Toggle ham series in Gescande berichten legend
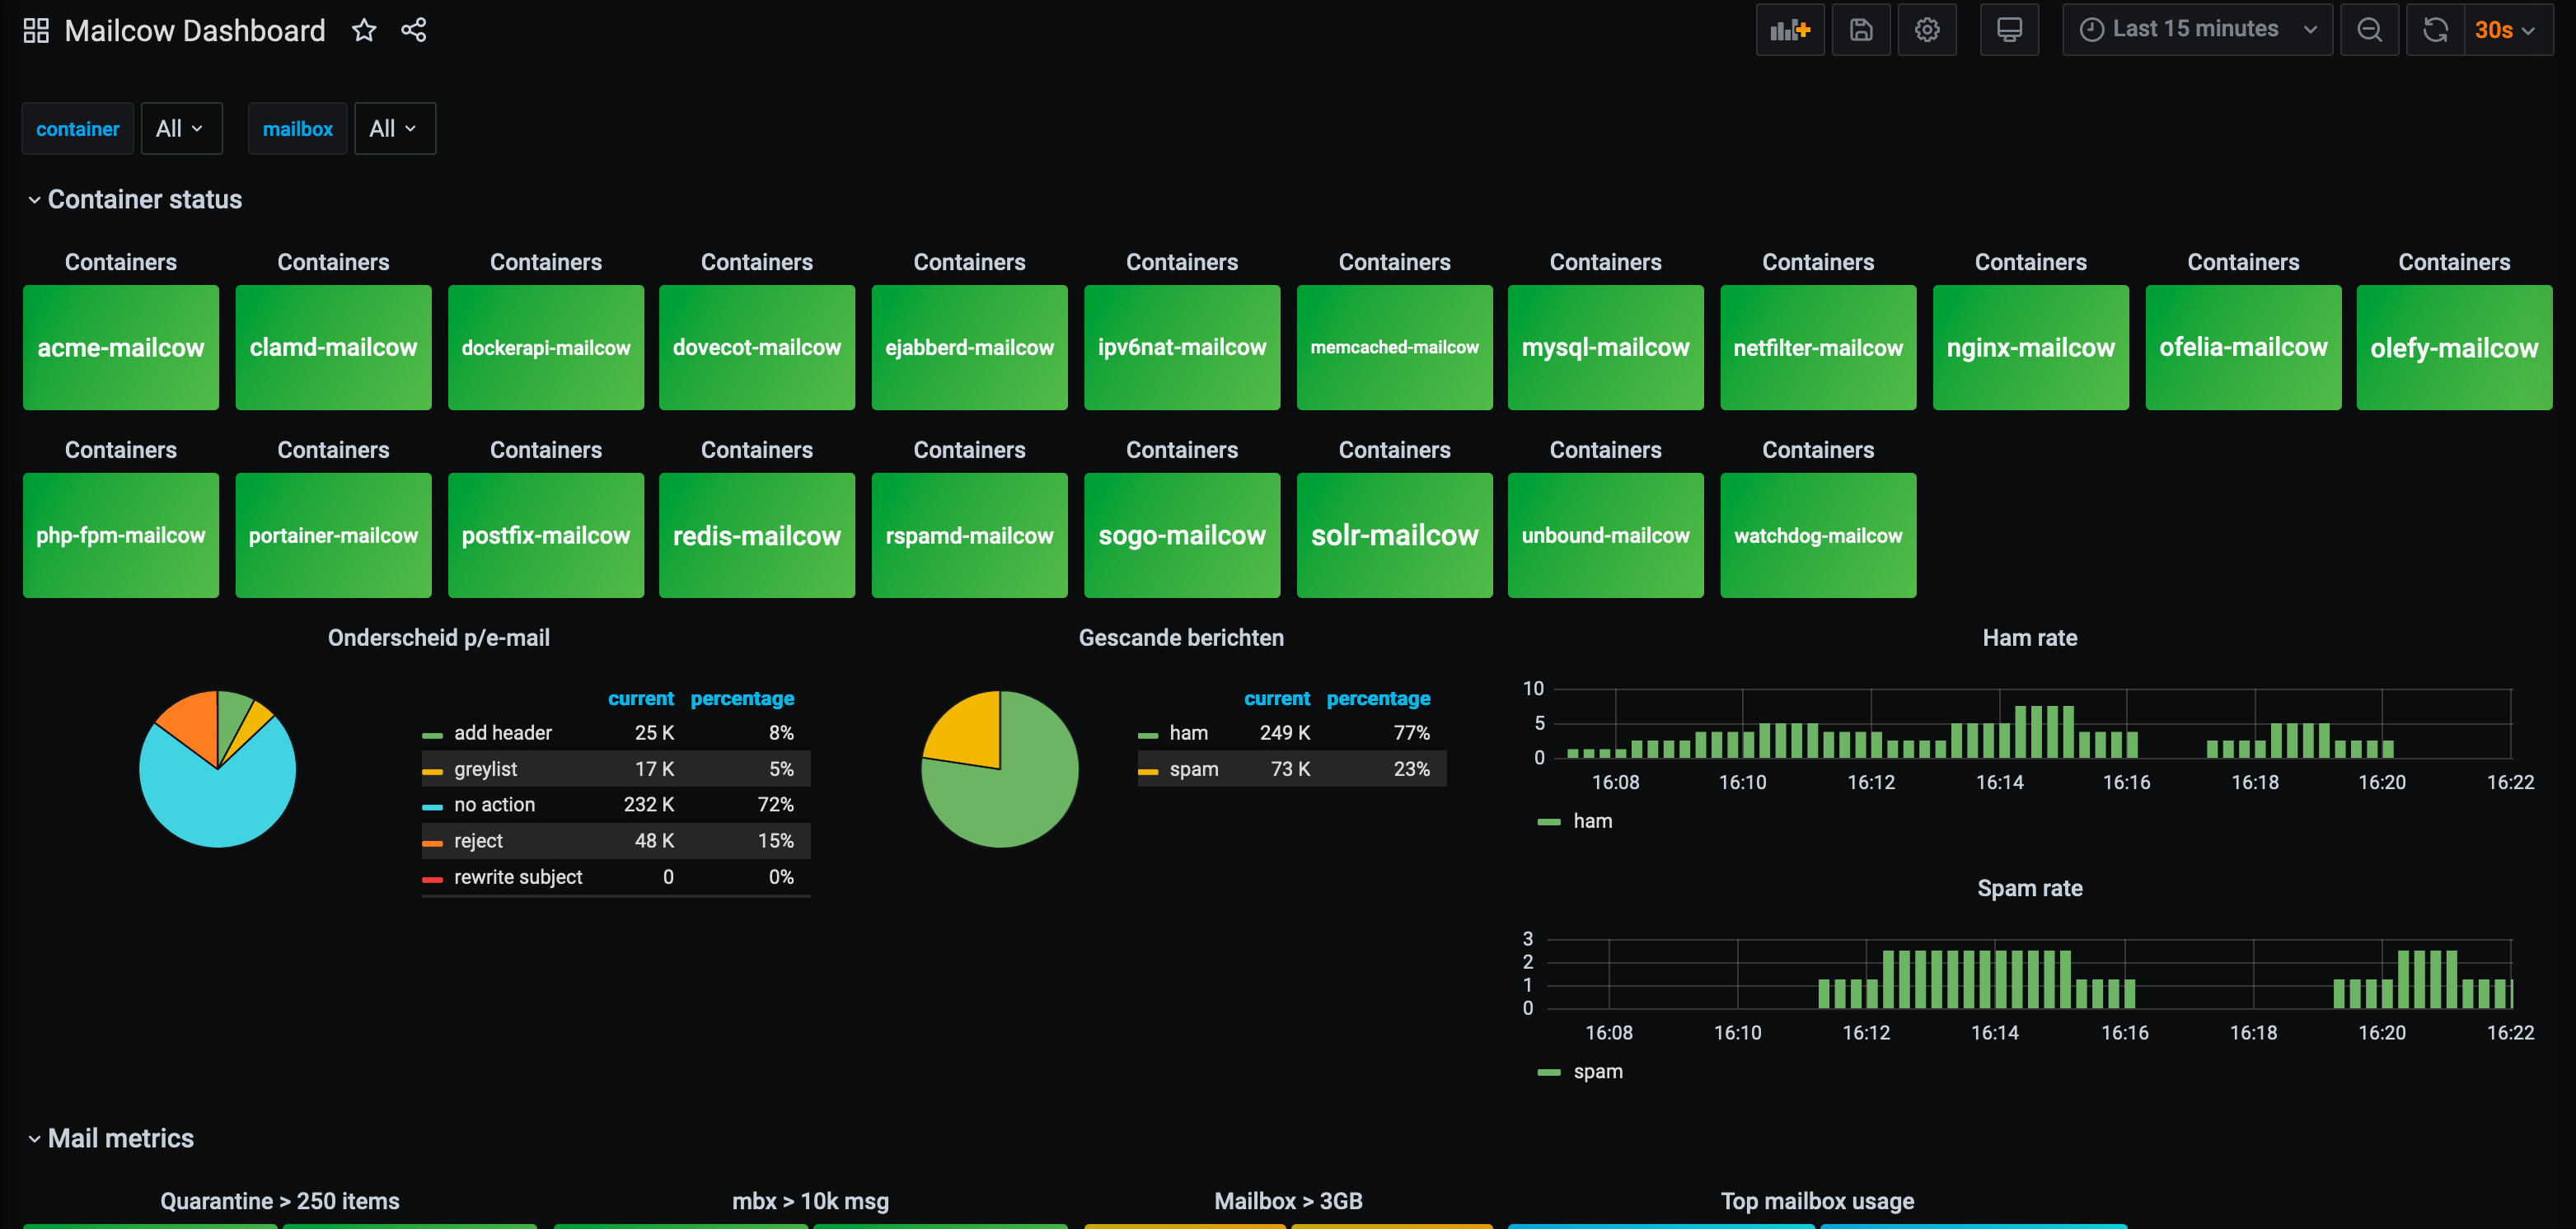Viewport: 2576px width, 1229px height. (1189, 733)
